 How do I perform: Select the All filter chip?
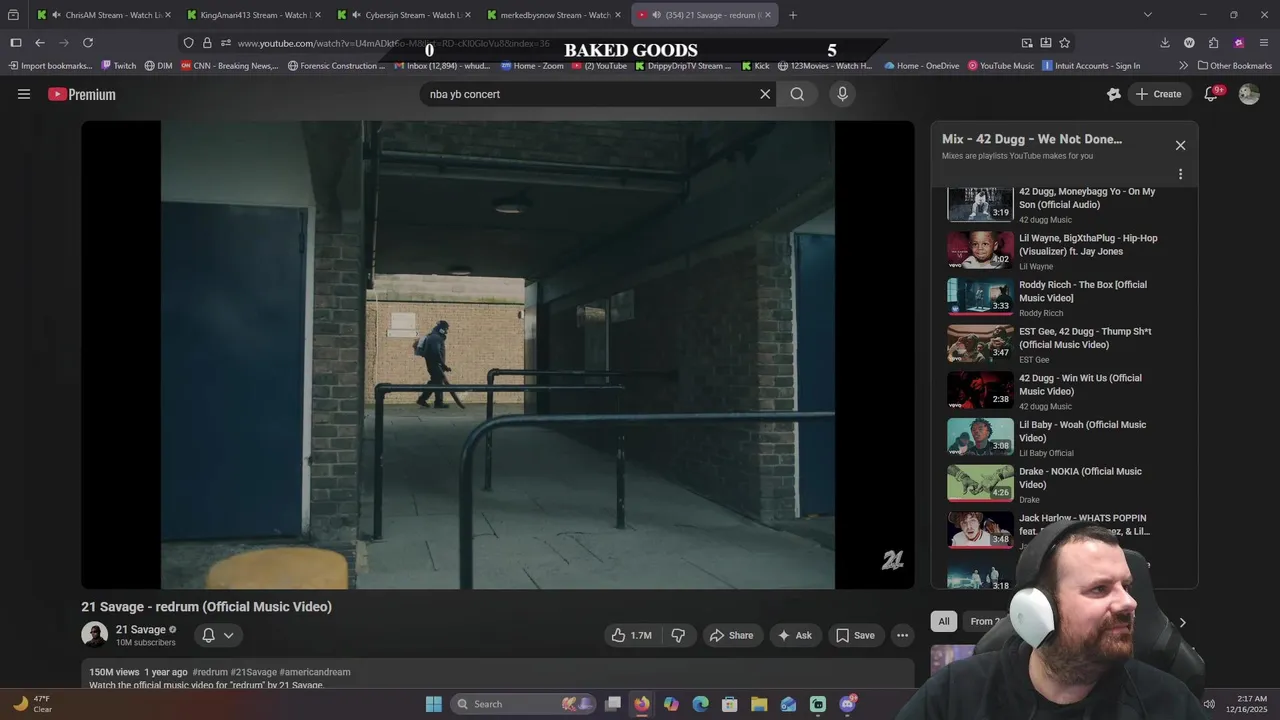943,621
